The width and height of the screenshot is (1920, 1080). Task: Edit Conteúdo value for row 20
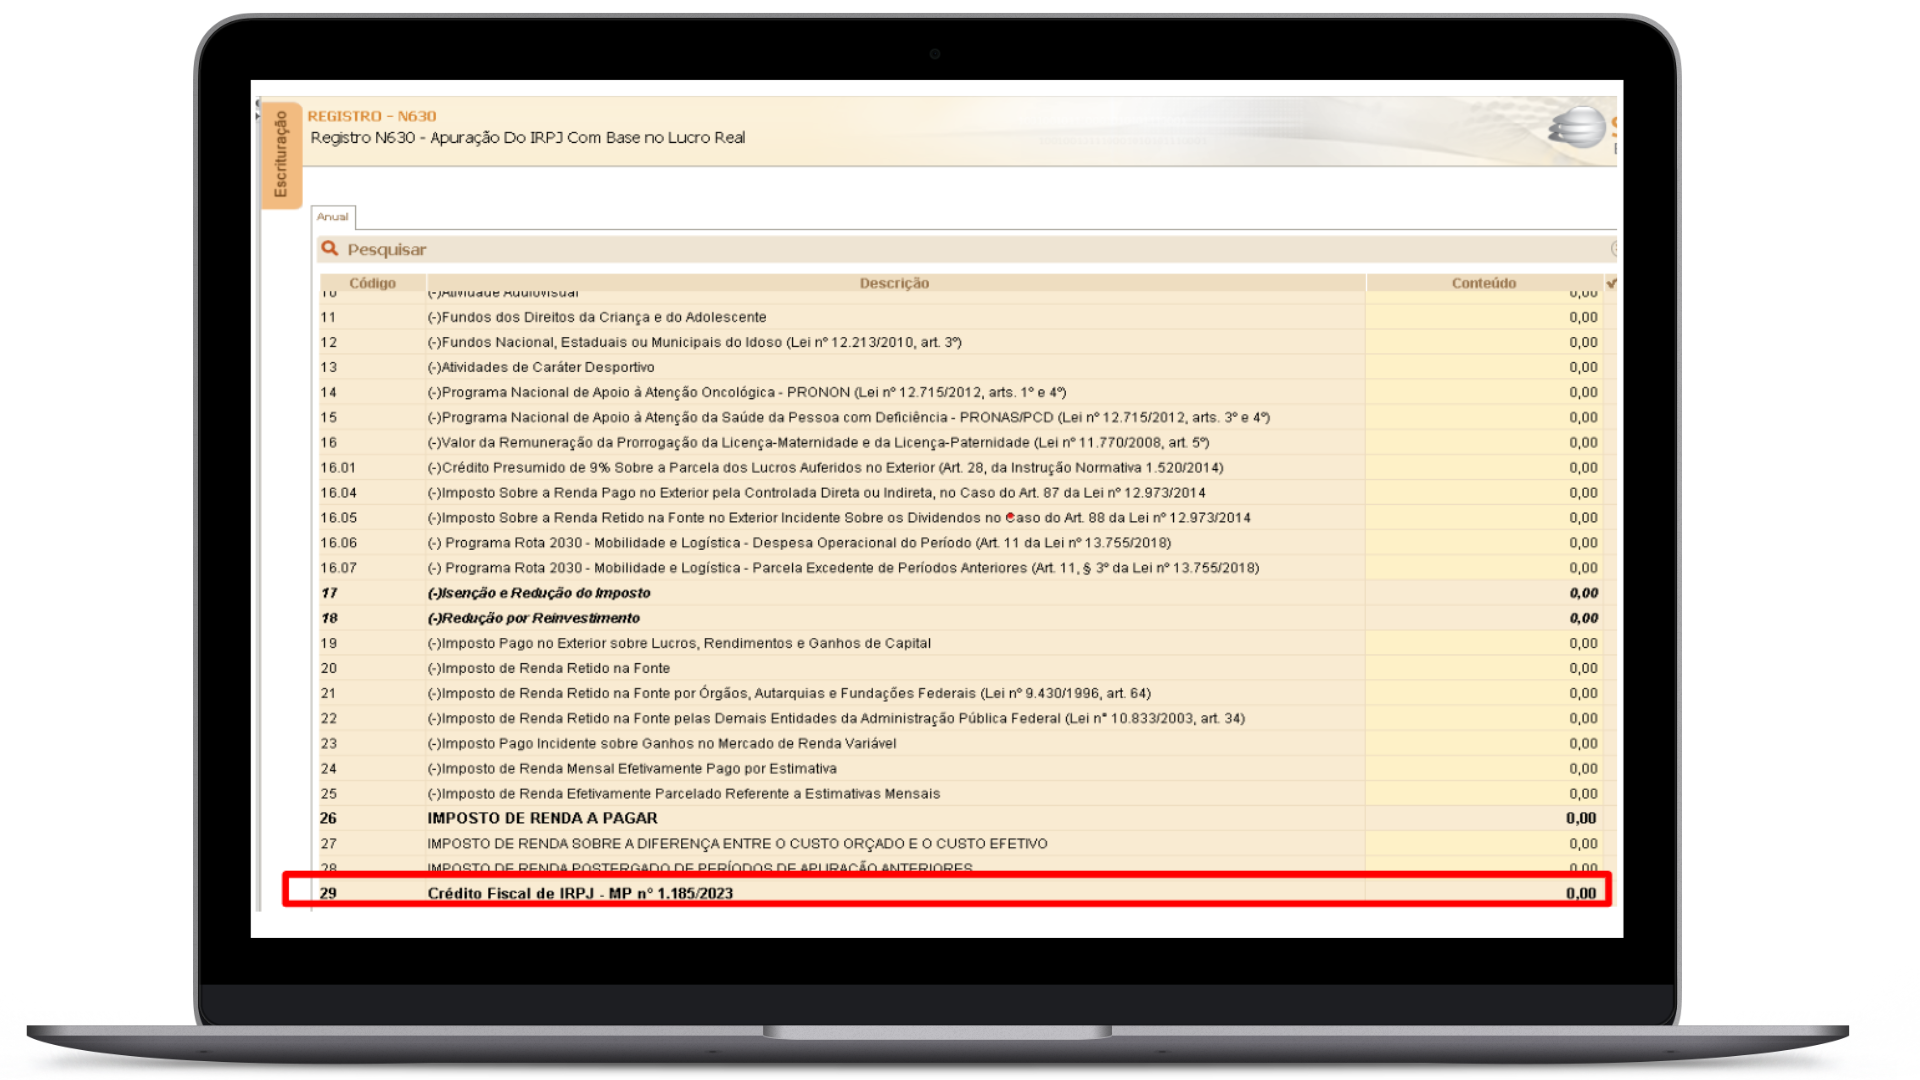coord(1483,668)
